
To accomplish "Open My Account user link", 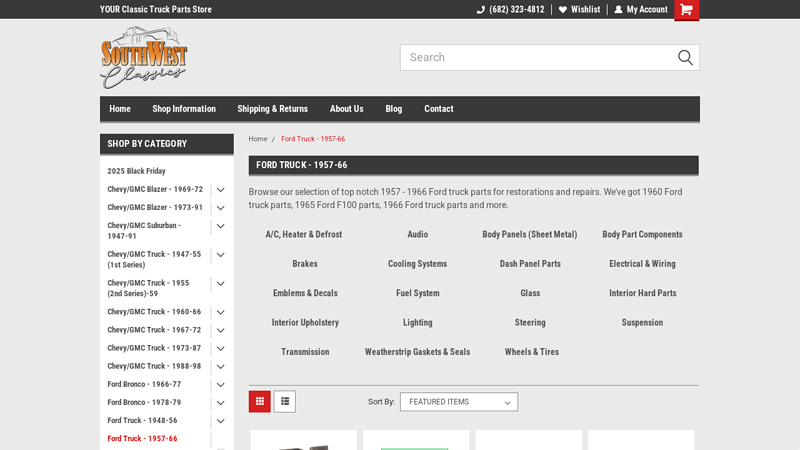I will [641, 10].
